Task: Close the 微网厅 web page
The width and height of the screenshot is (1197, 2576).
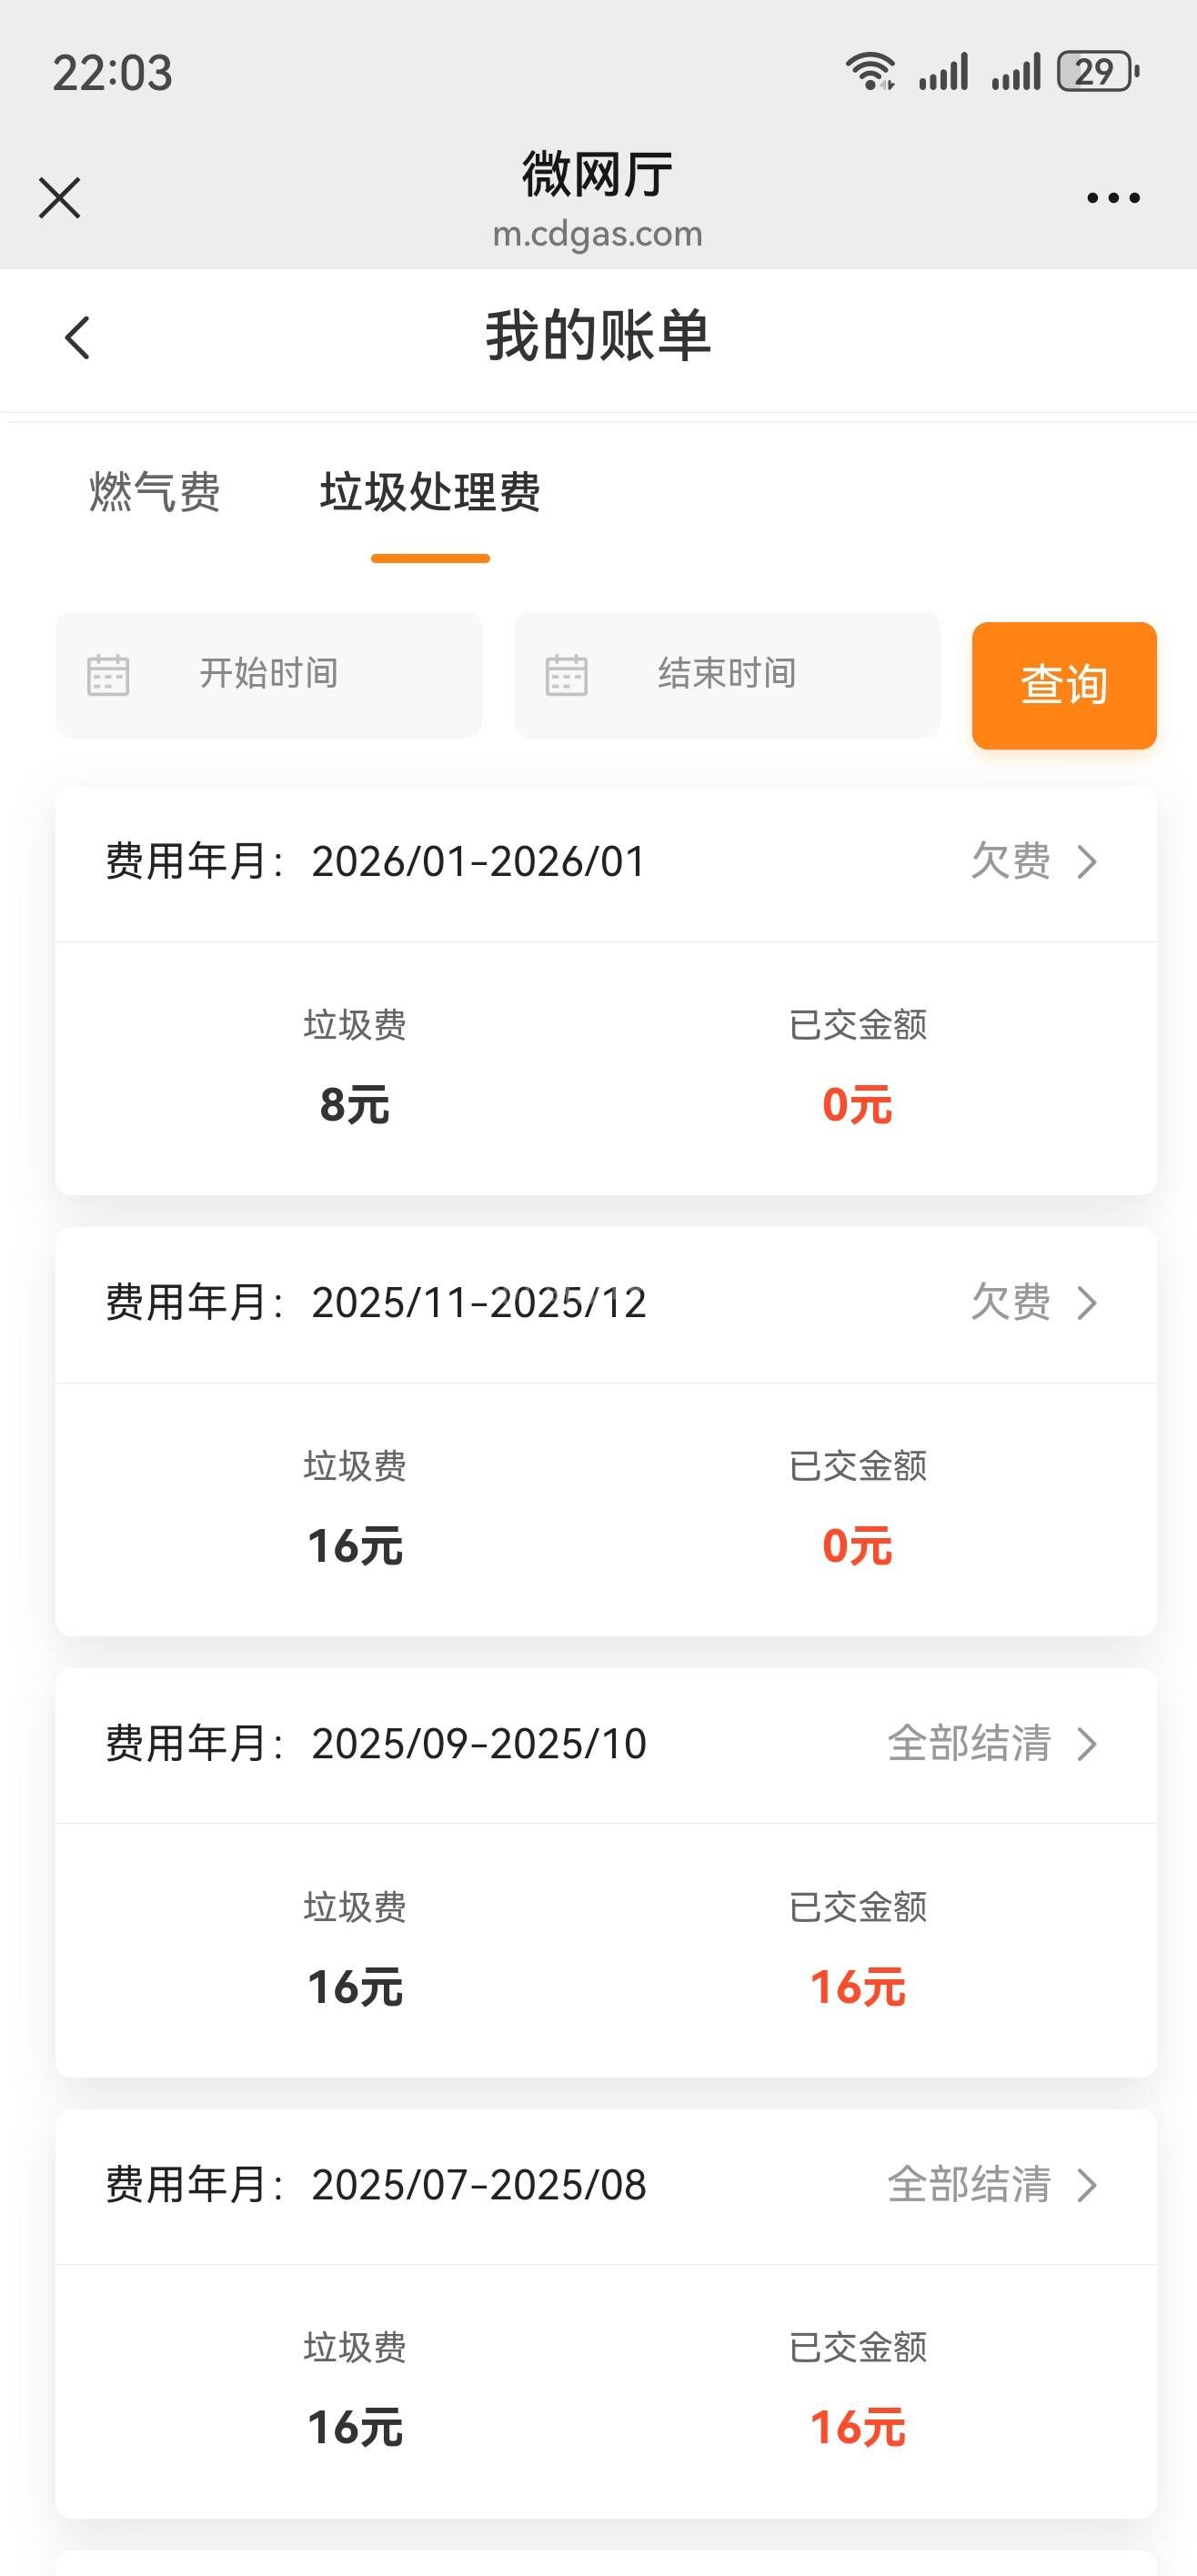Action: 59,198
